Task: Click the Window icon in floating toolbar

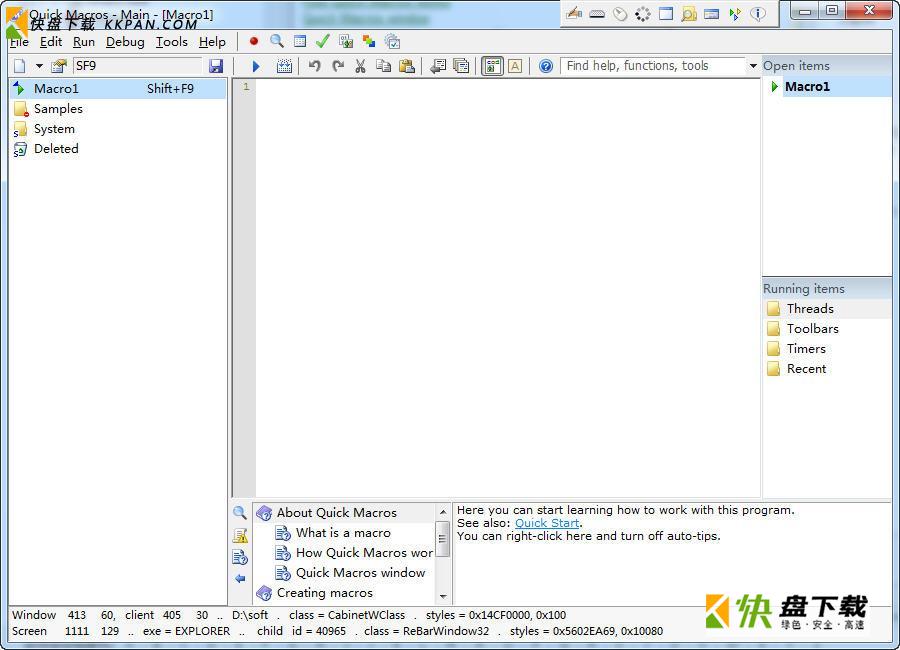Action: tap(666, 13)
